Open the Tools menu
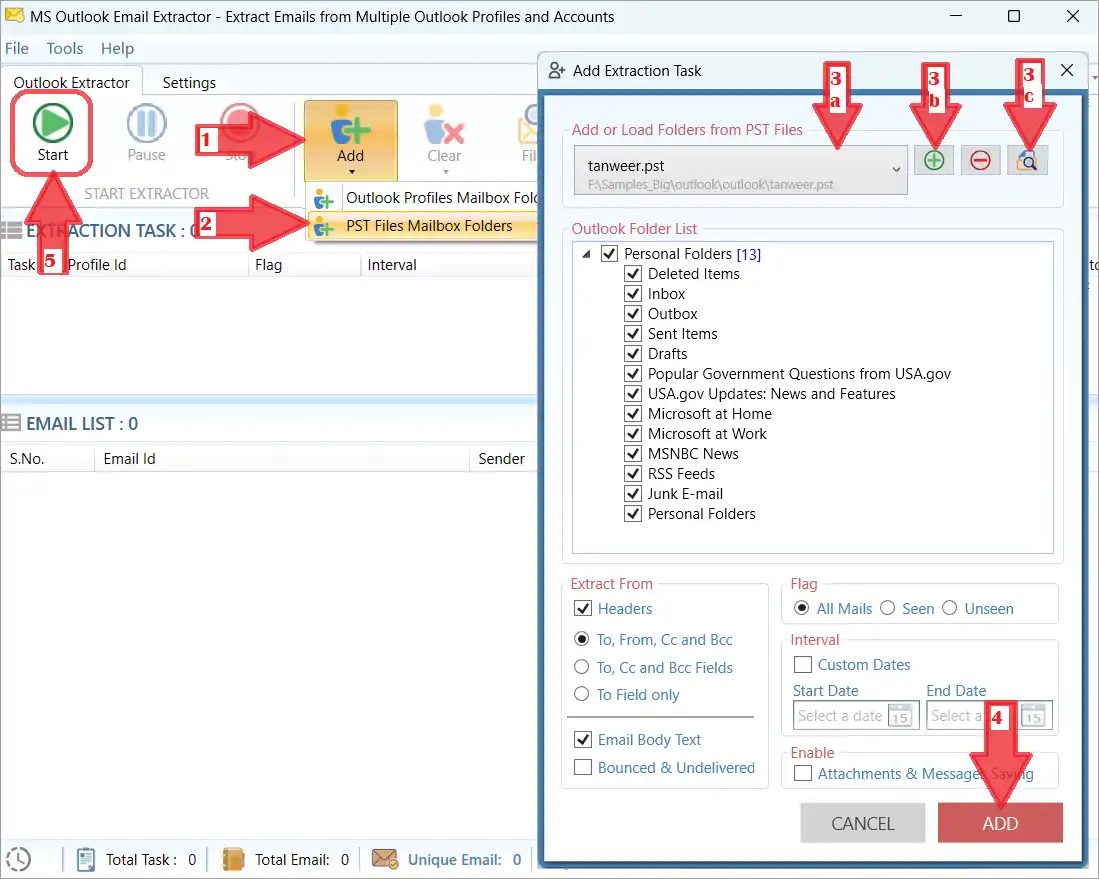This screenshot has height=879, width=1099. [x=64, y=48]
